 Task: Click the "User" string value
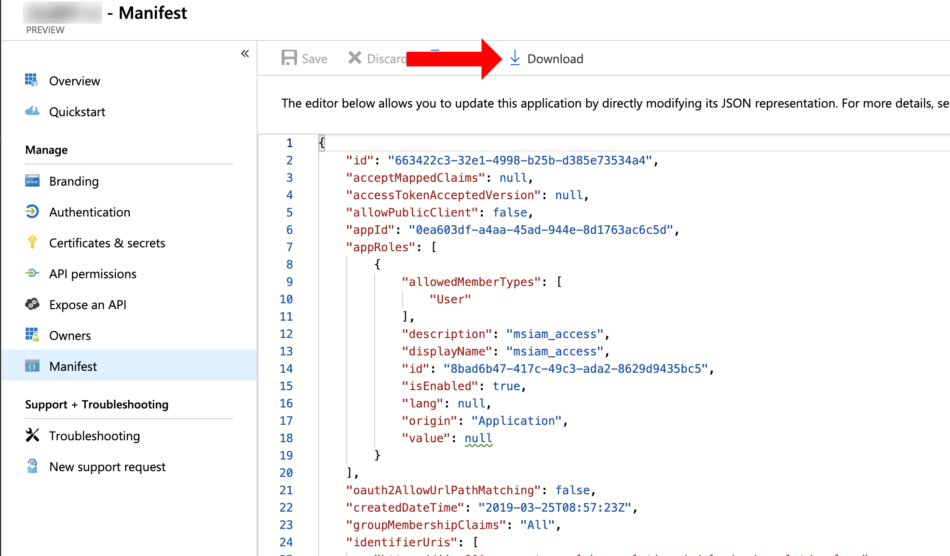450,299
